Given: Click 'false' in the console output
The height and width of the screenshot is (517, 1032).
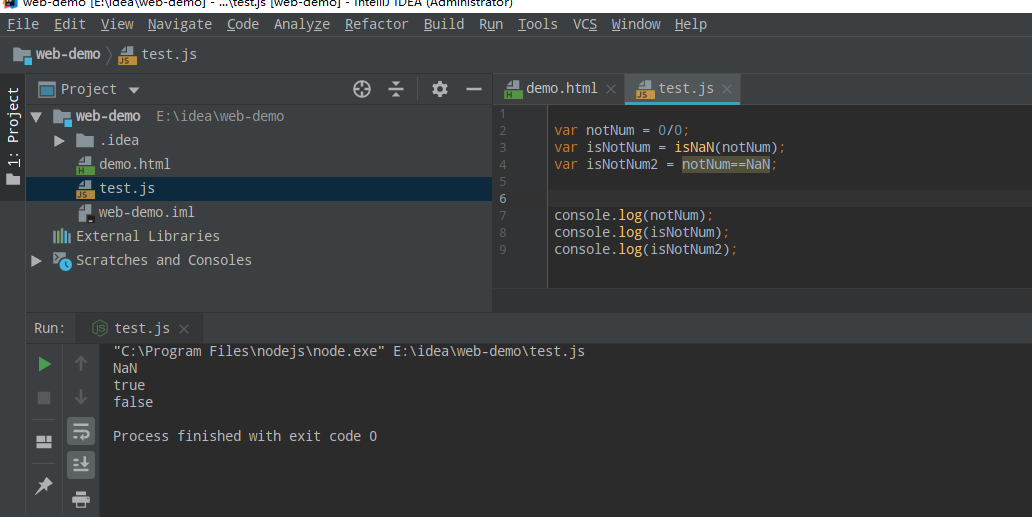Looking at the screenshot, I should pyautogui.click(x=133, y=402).
